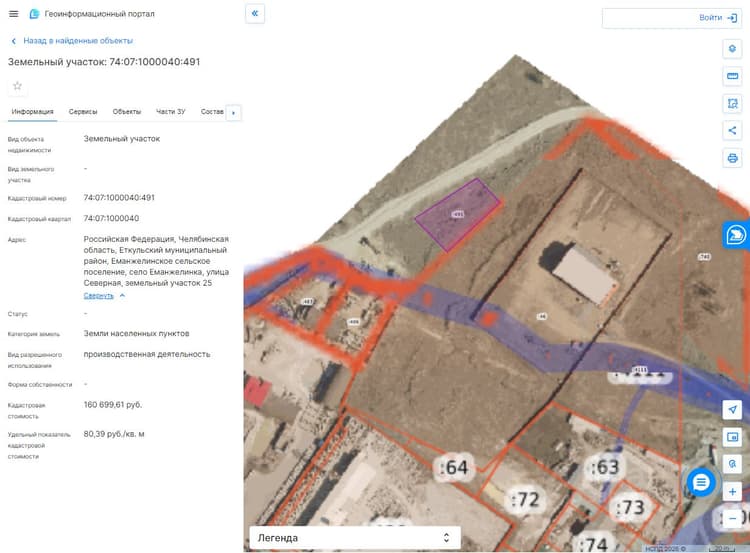Select the ruler measurement tool

[x=732, y=76]
